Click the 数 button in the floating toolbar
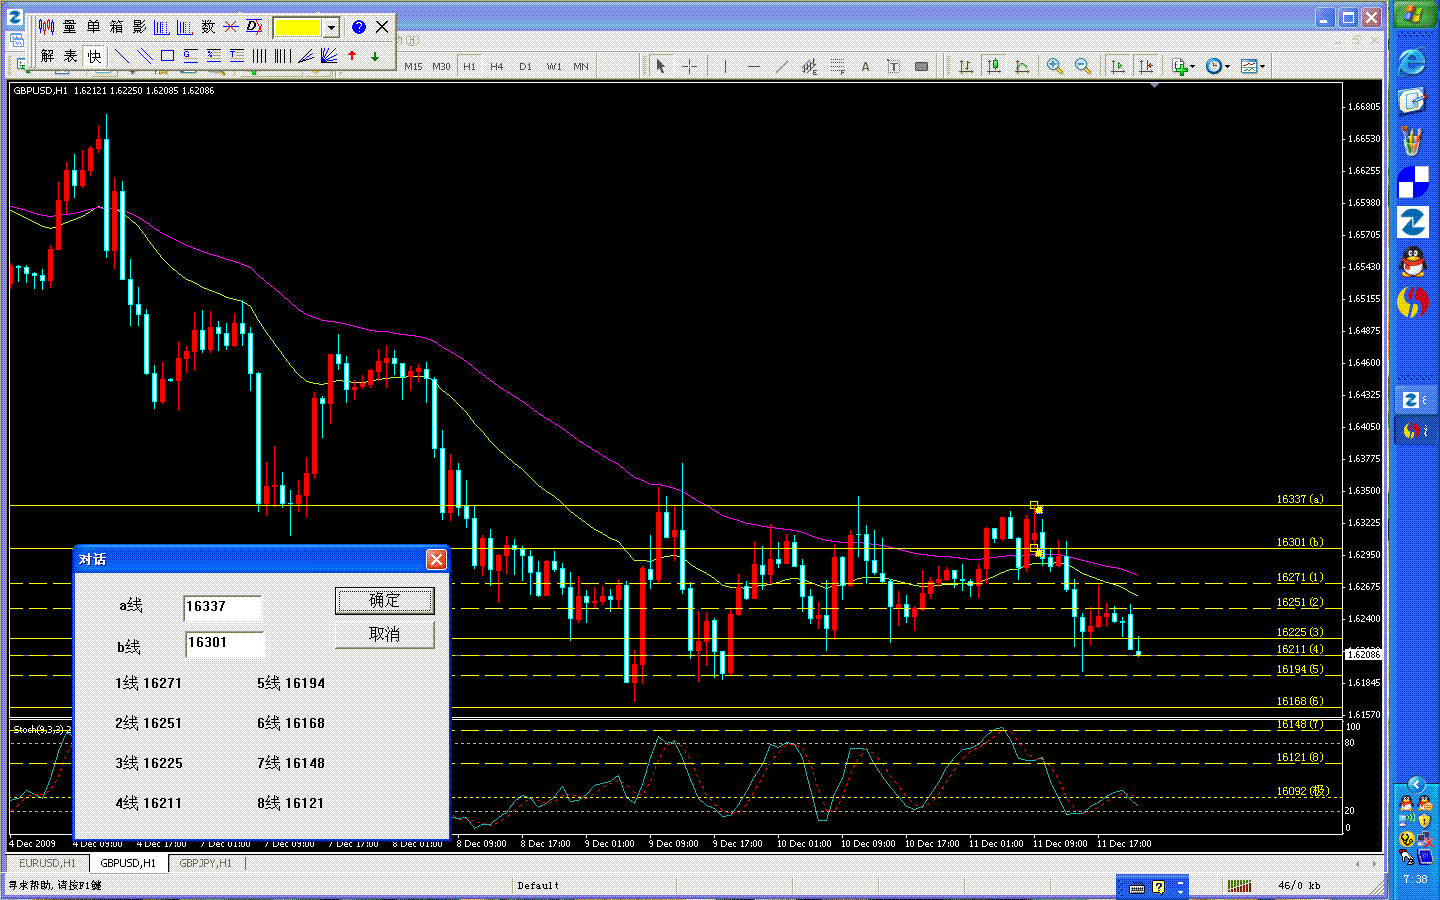The image size is (1440, 900). pyautogui.click(x=208, y=27)
